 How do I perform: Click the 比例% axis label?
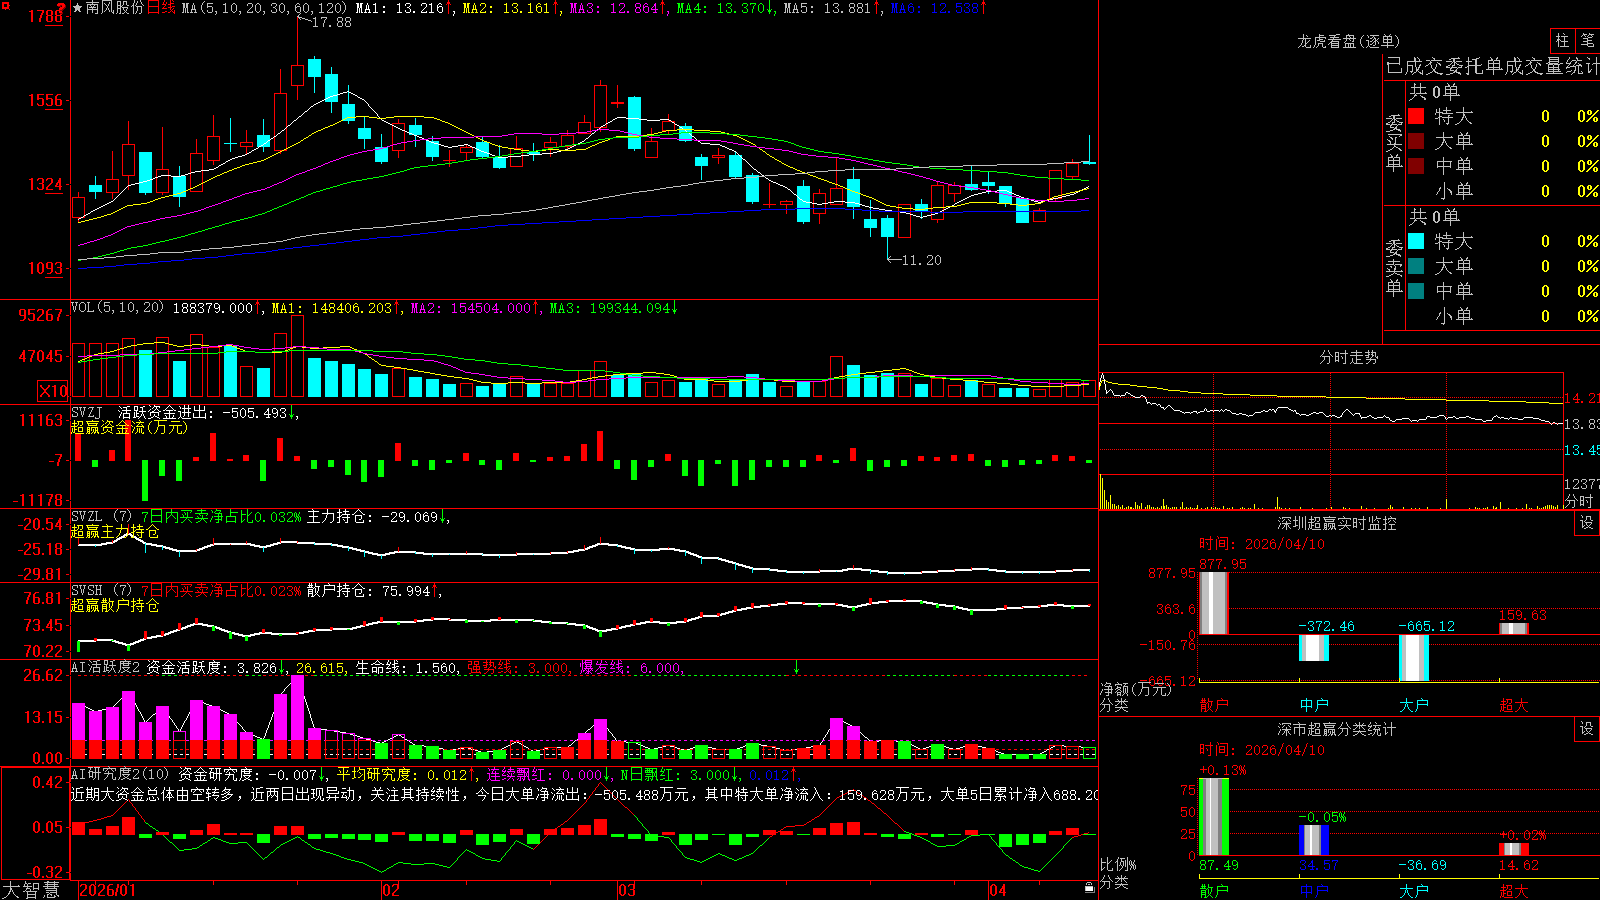[x=1118, y=864]
